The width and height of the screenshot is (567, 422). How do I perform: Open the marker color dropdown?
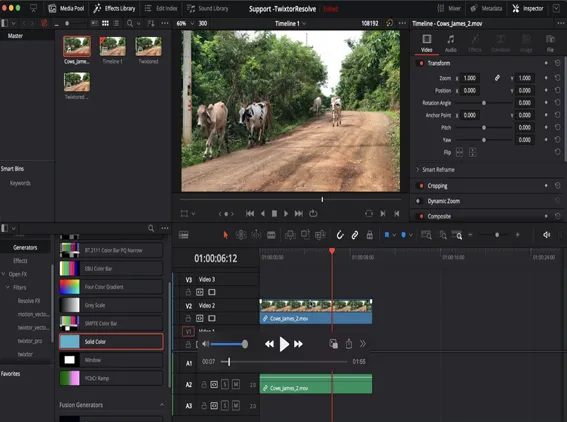(x=411, y=235)
